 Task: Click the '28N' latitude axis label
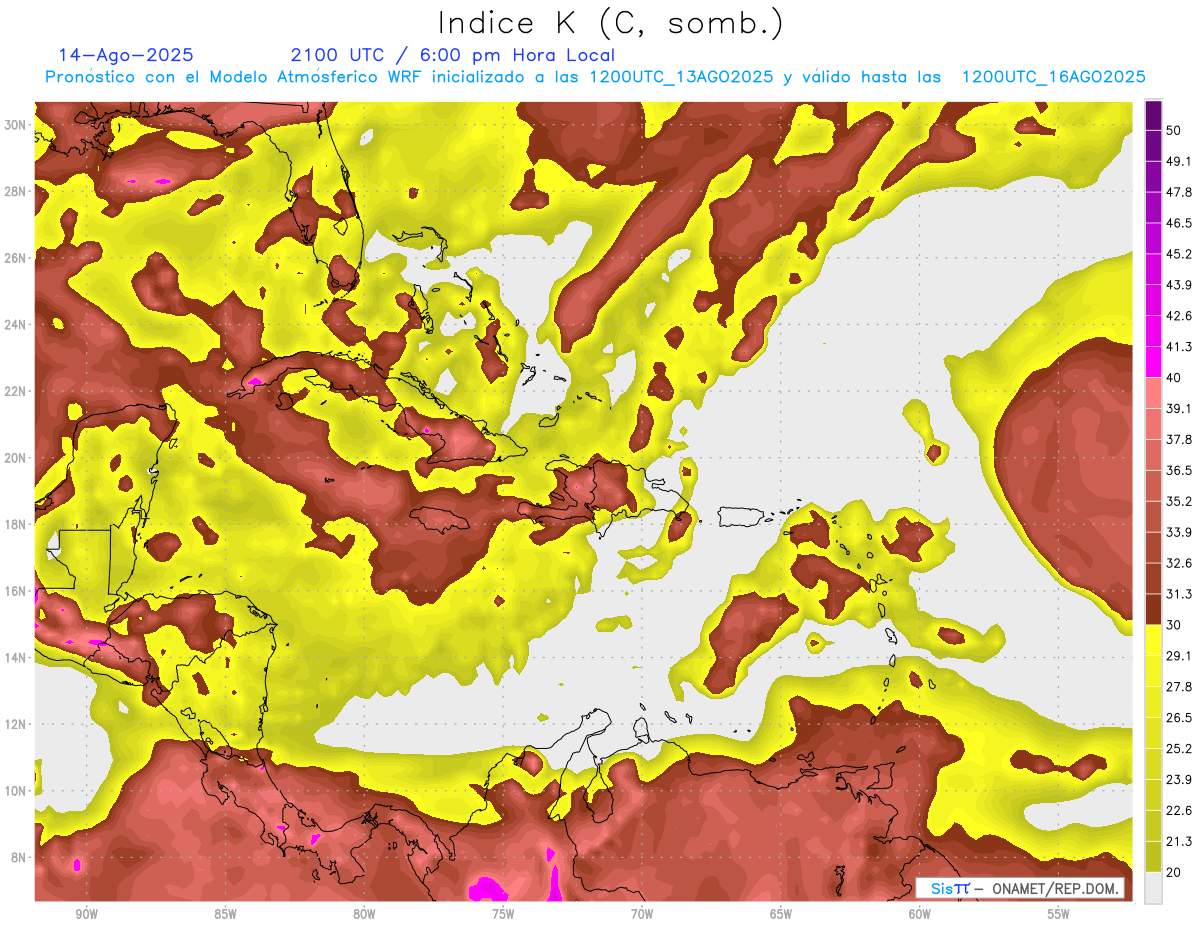17,190
